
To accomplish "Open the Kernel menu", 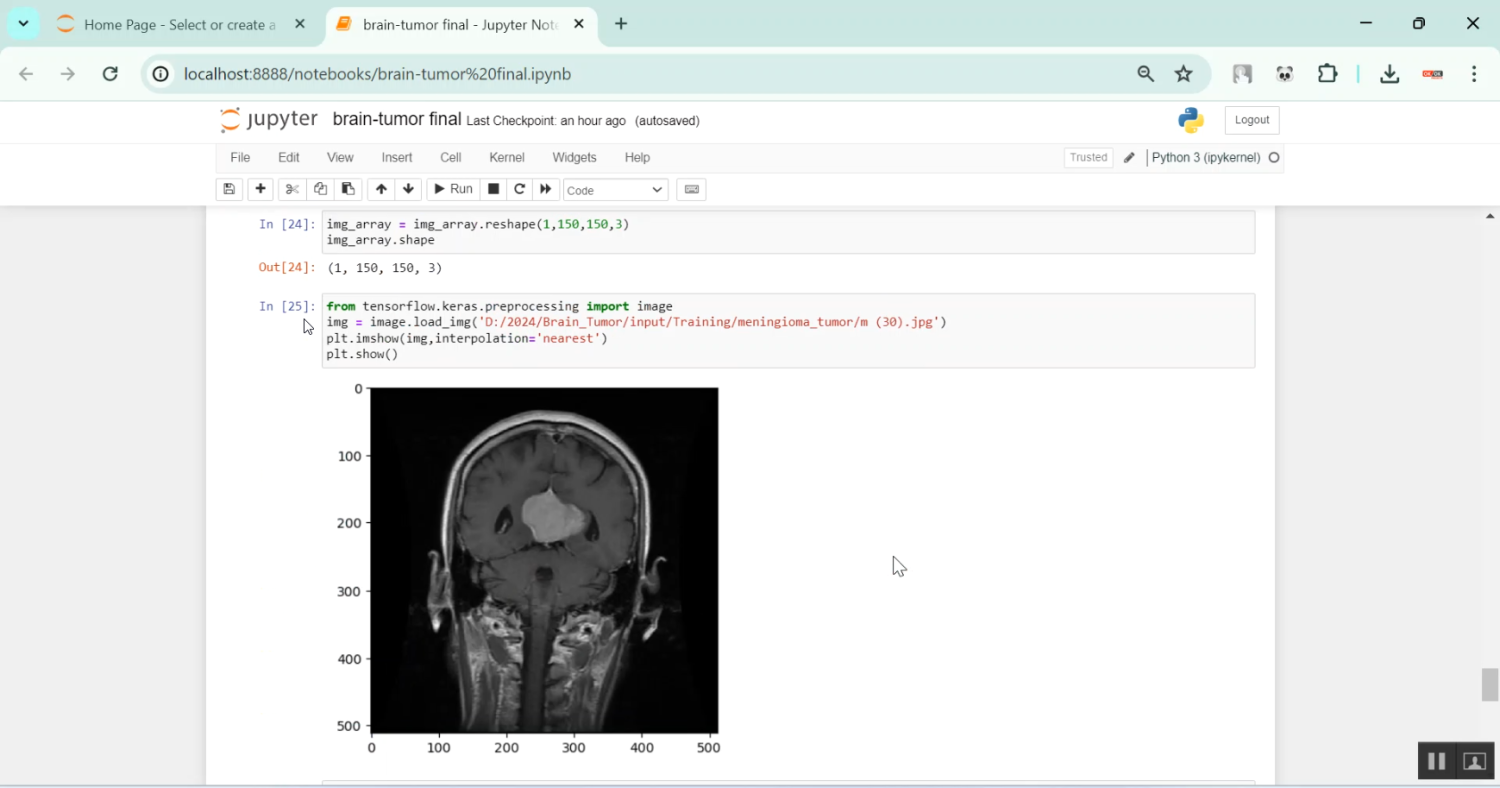I will tap(506, 157).
